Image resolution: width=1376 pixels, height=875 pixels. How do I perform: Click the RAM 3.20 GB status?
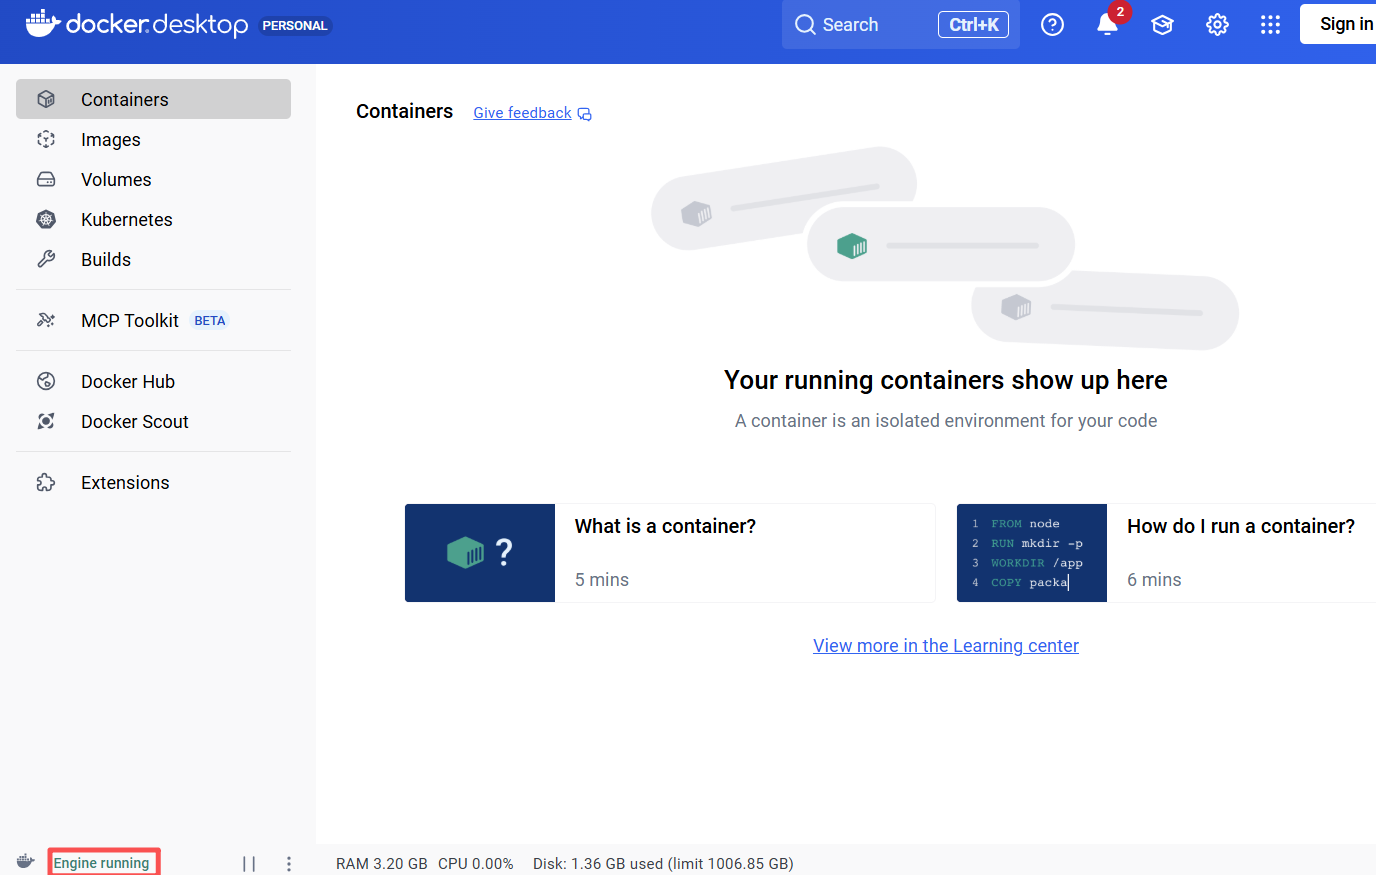(x=382, y=864)
